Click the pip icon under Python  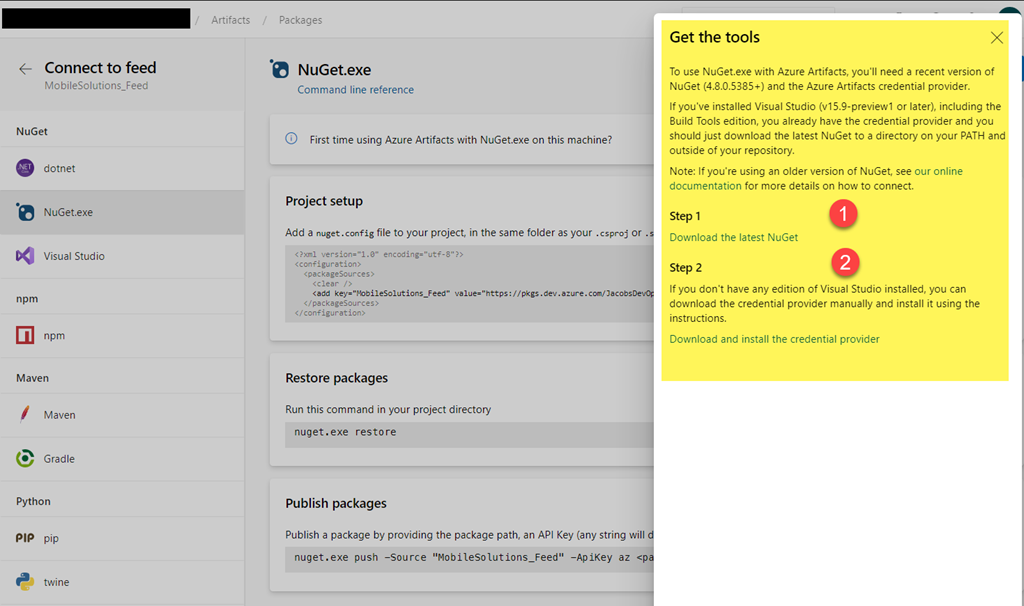pyautogui.click(x=25, y=538)
